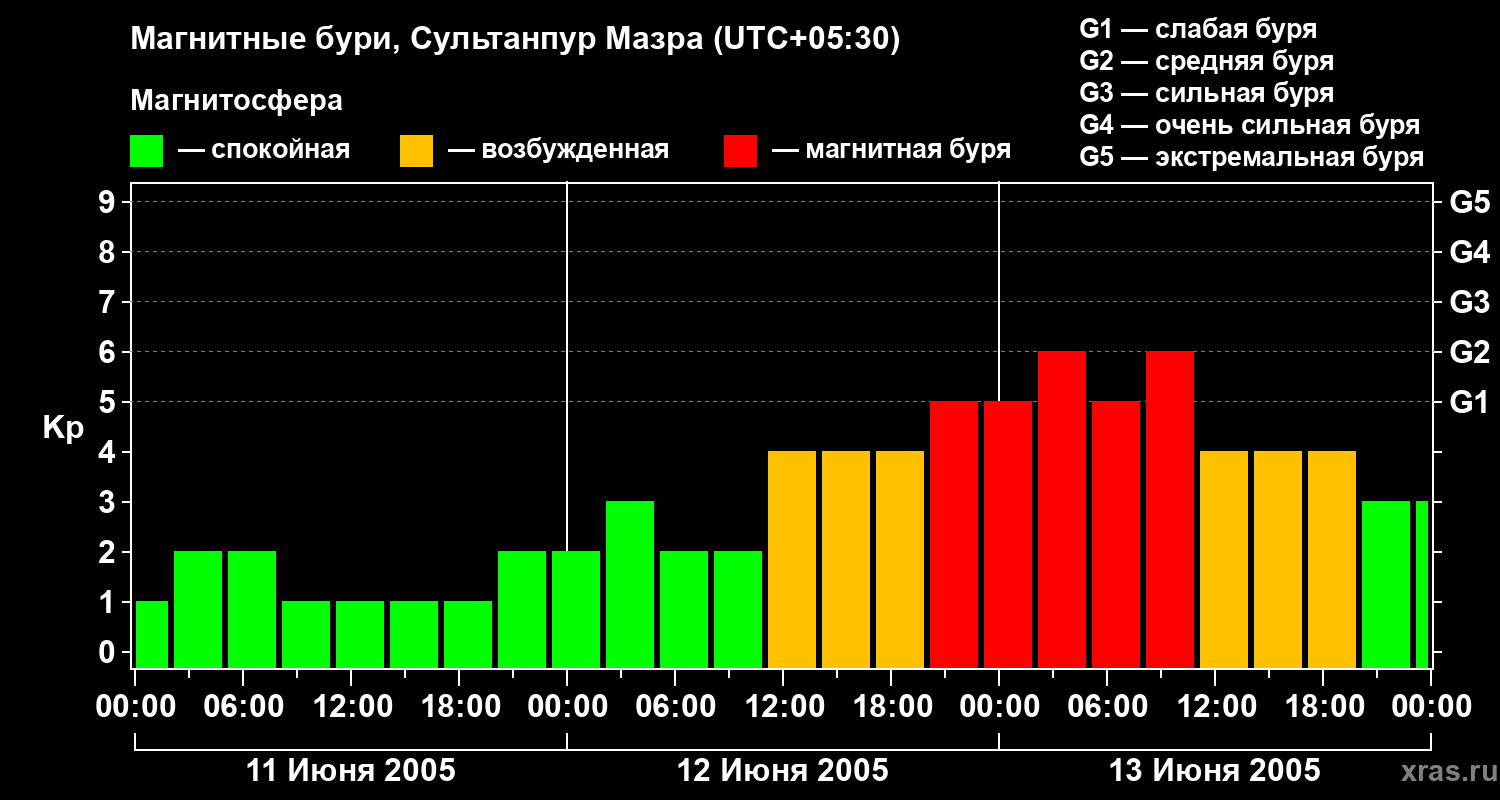Click the red Kp 5 bar before midnight 12 June
This screenshot has width=1500, height=800.
954,534
